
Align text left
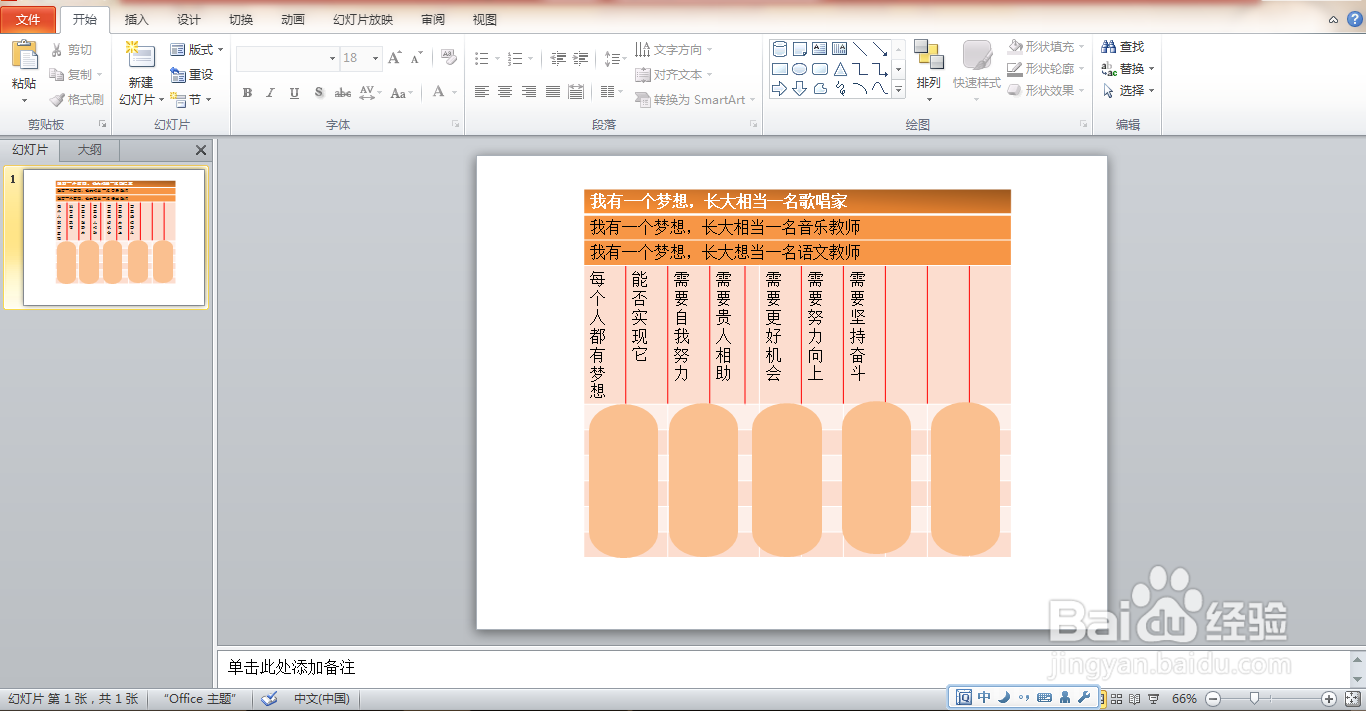[481, 92]
